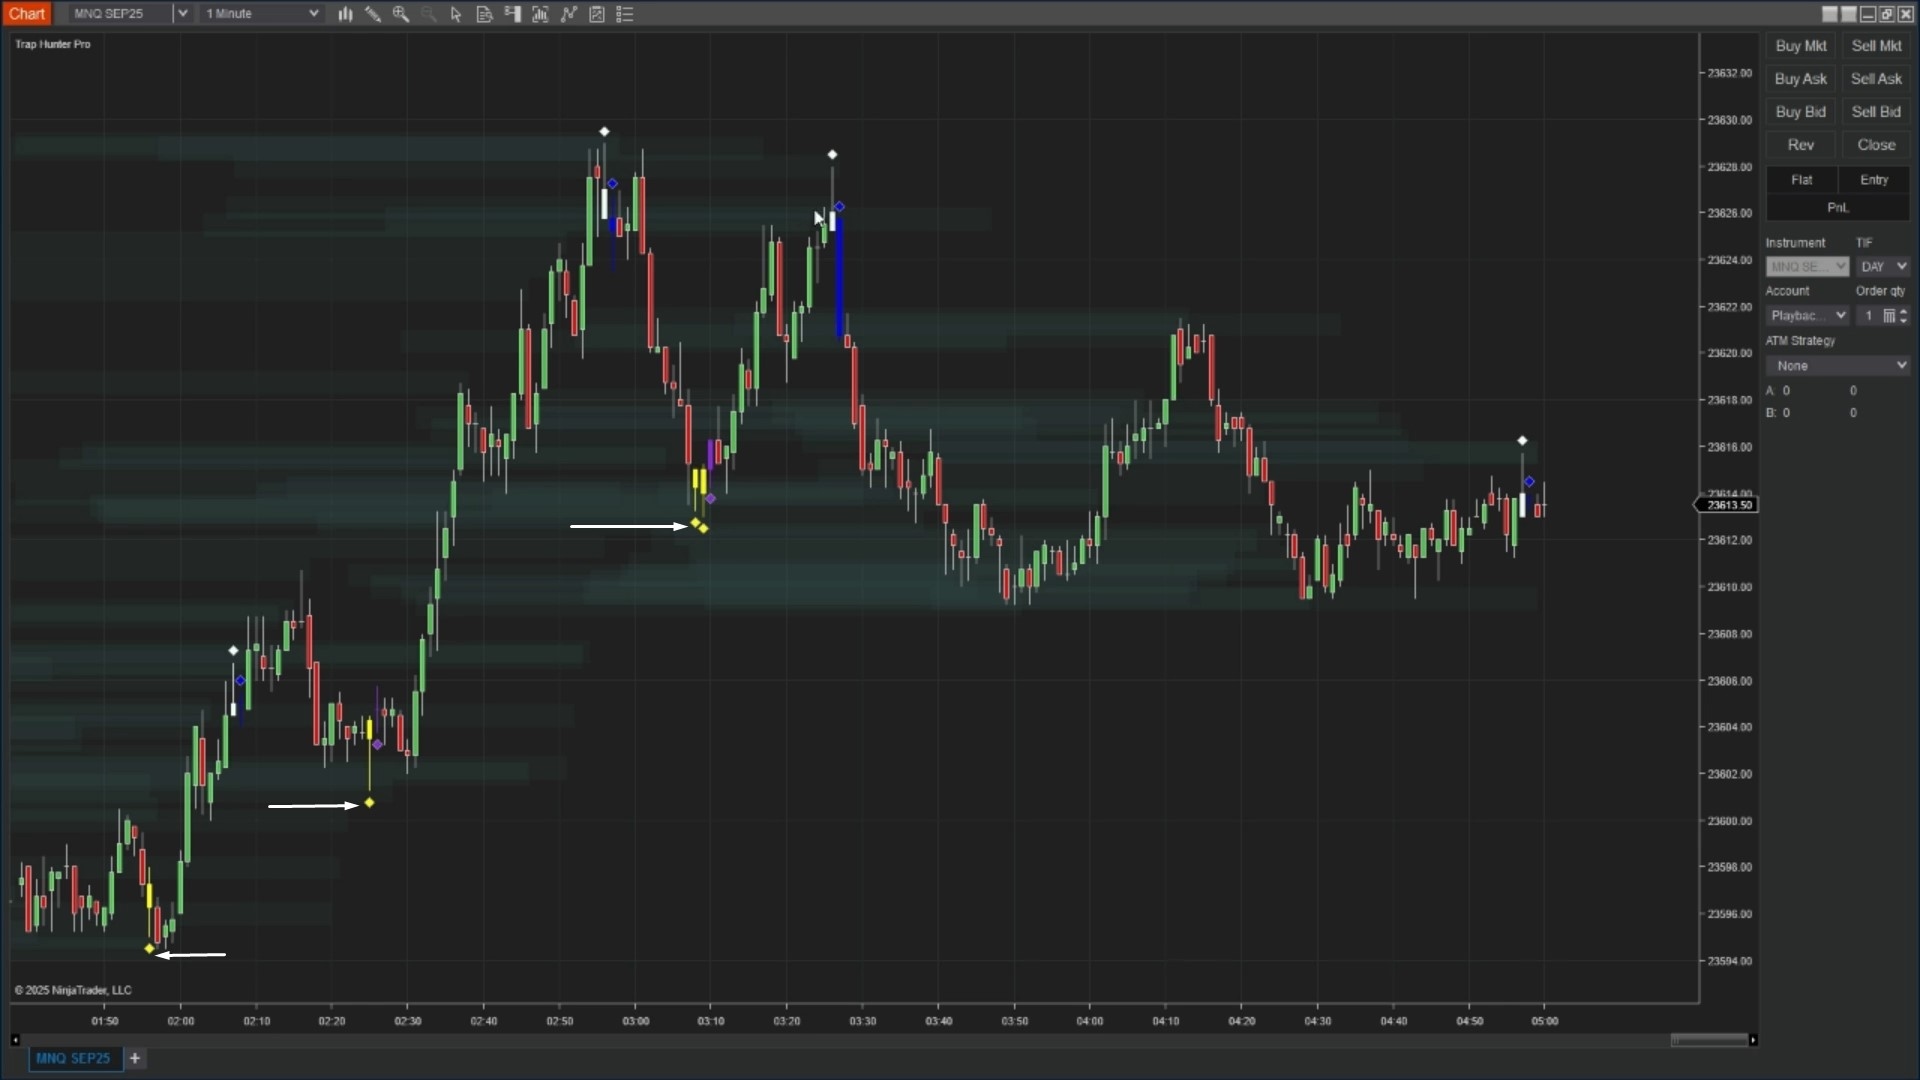The width and height of the screenshot is (1920, 1080).
Task: Toggle the Entry display field
Action: 1874,180
